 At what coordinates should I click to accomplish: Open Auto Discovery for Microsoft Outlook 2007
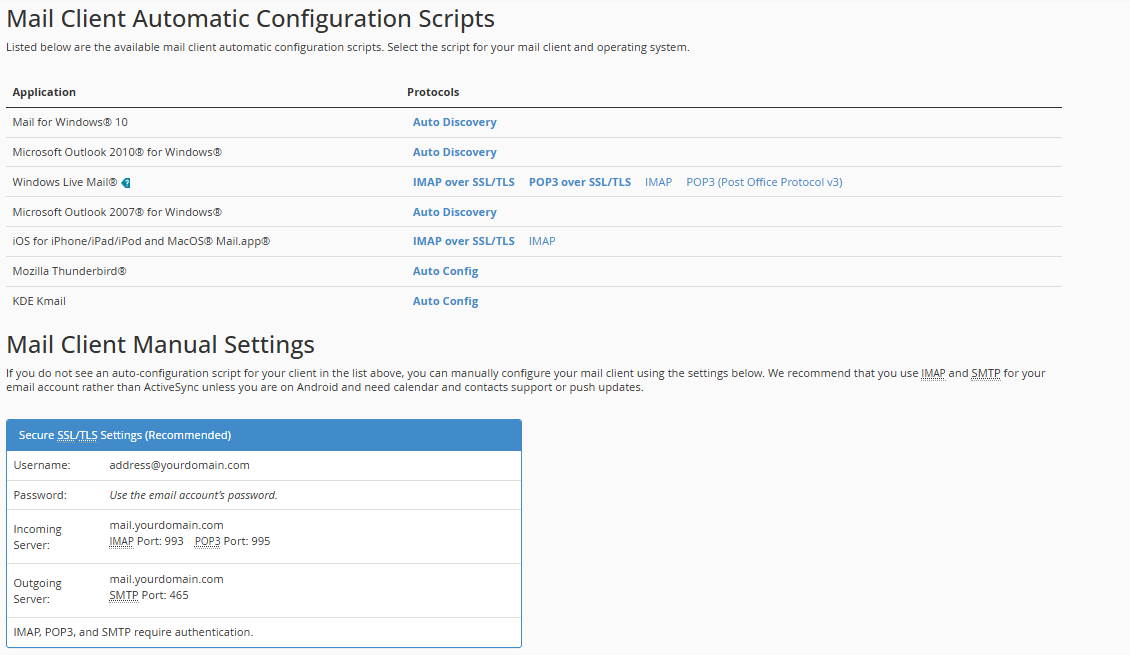454,211
